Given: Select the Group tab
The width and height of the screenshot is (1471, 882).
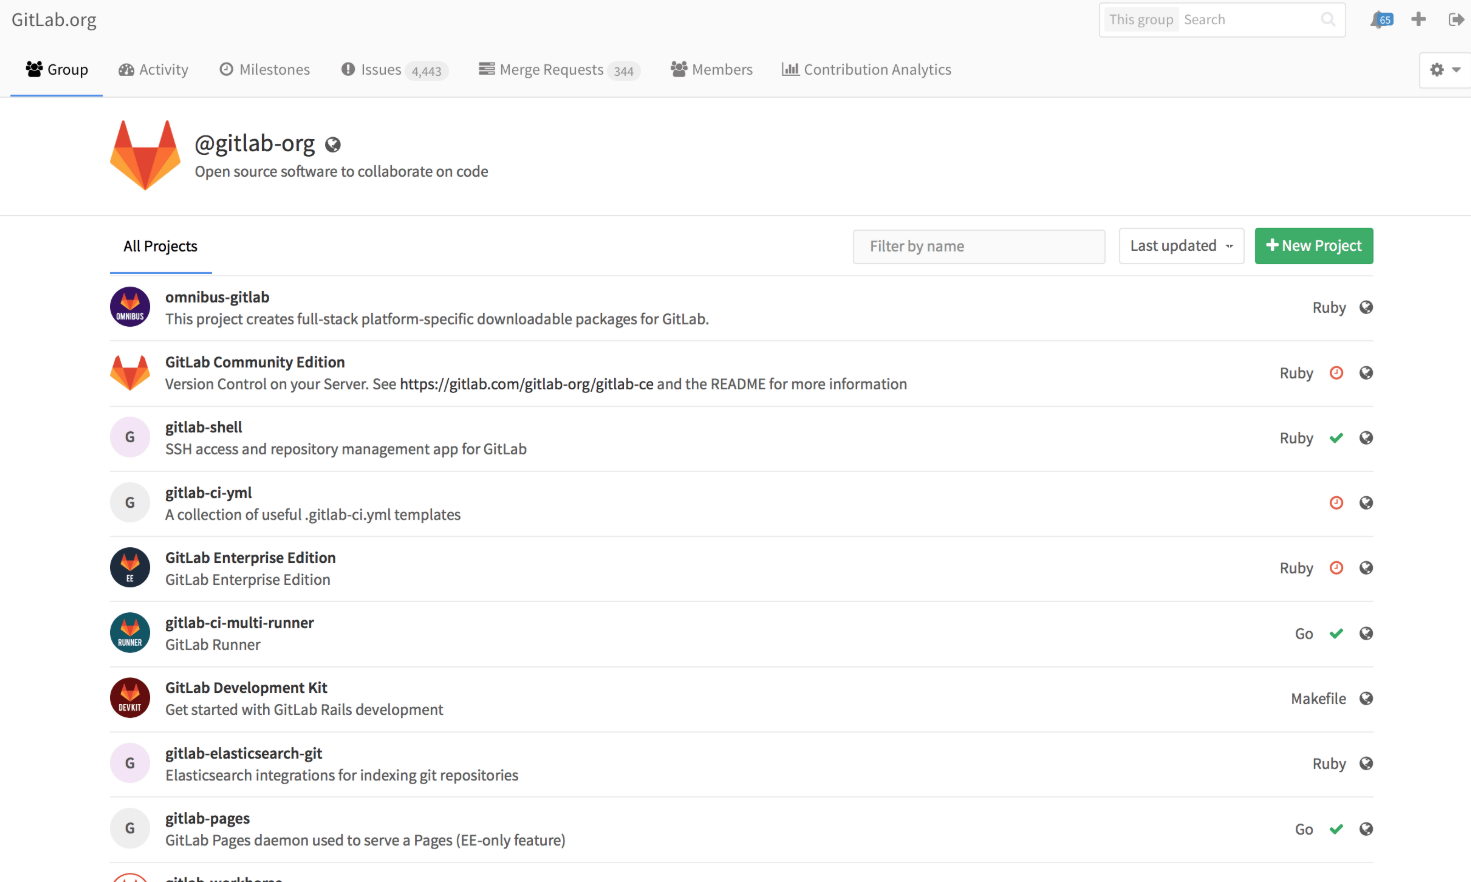Looking at the screenshot, I should coord(57,70).
